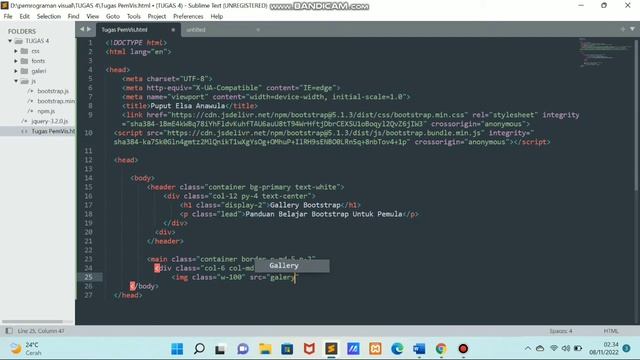The image size is (640, 360).
Task: Open XAMPP from taskbar
Action: coord(375,349)
